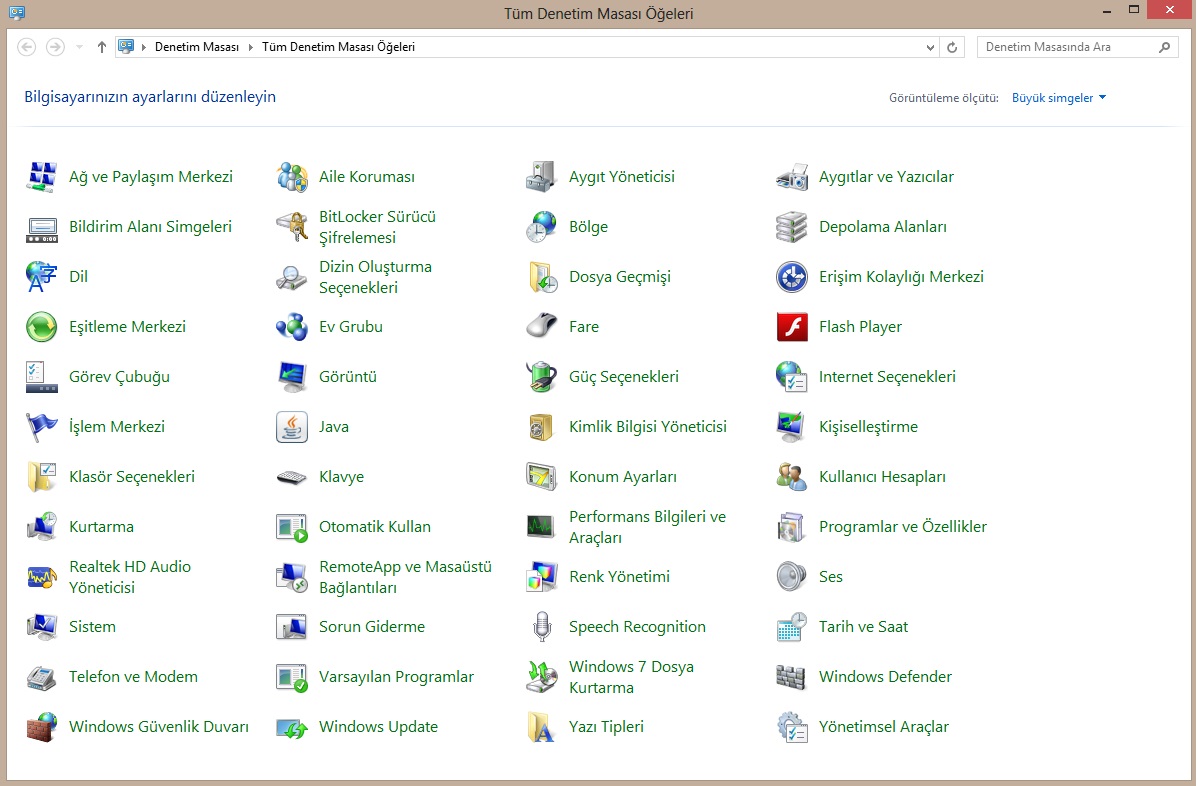Open the Ses speaker icon
This screenshot has height=786, width=1198.
tap(792, 577)
